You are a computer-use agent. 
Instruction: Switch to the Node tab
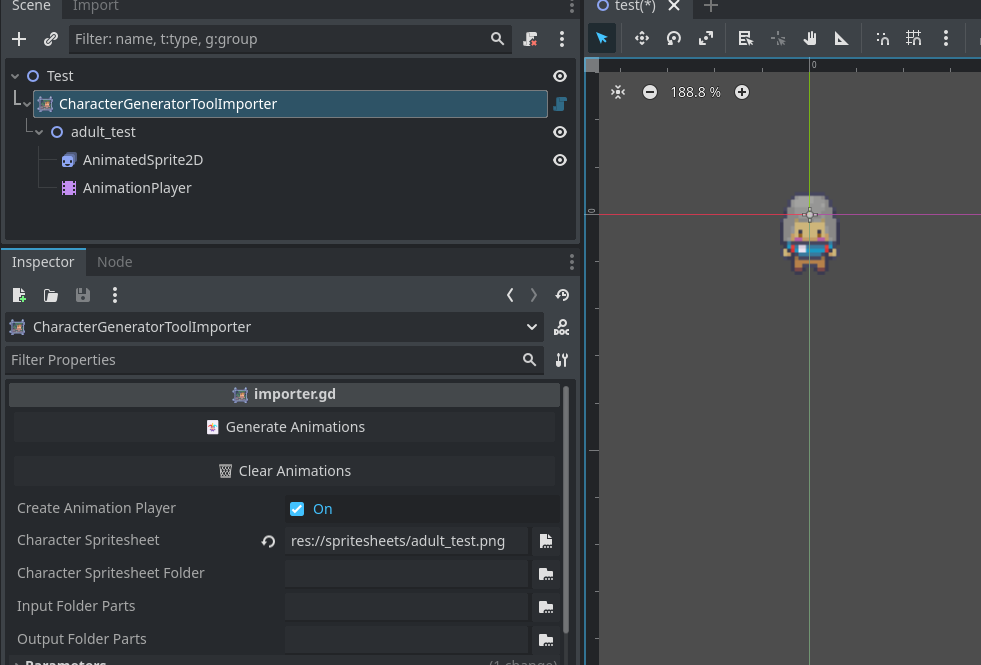pos(114,262)
